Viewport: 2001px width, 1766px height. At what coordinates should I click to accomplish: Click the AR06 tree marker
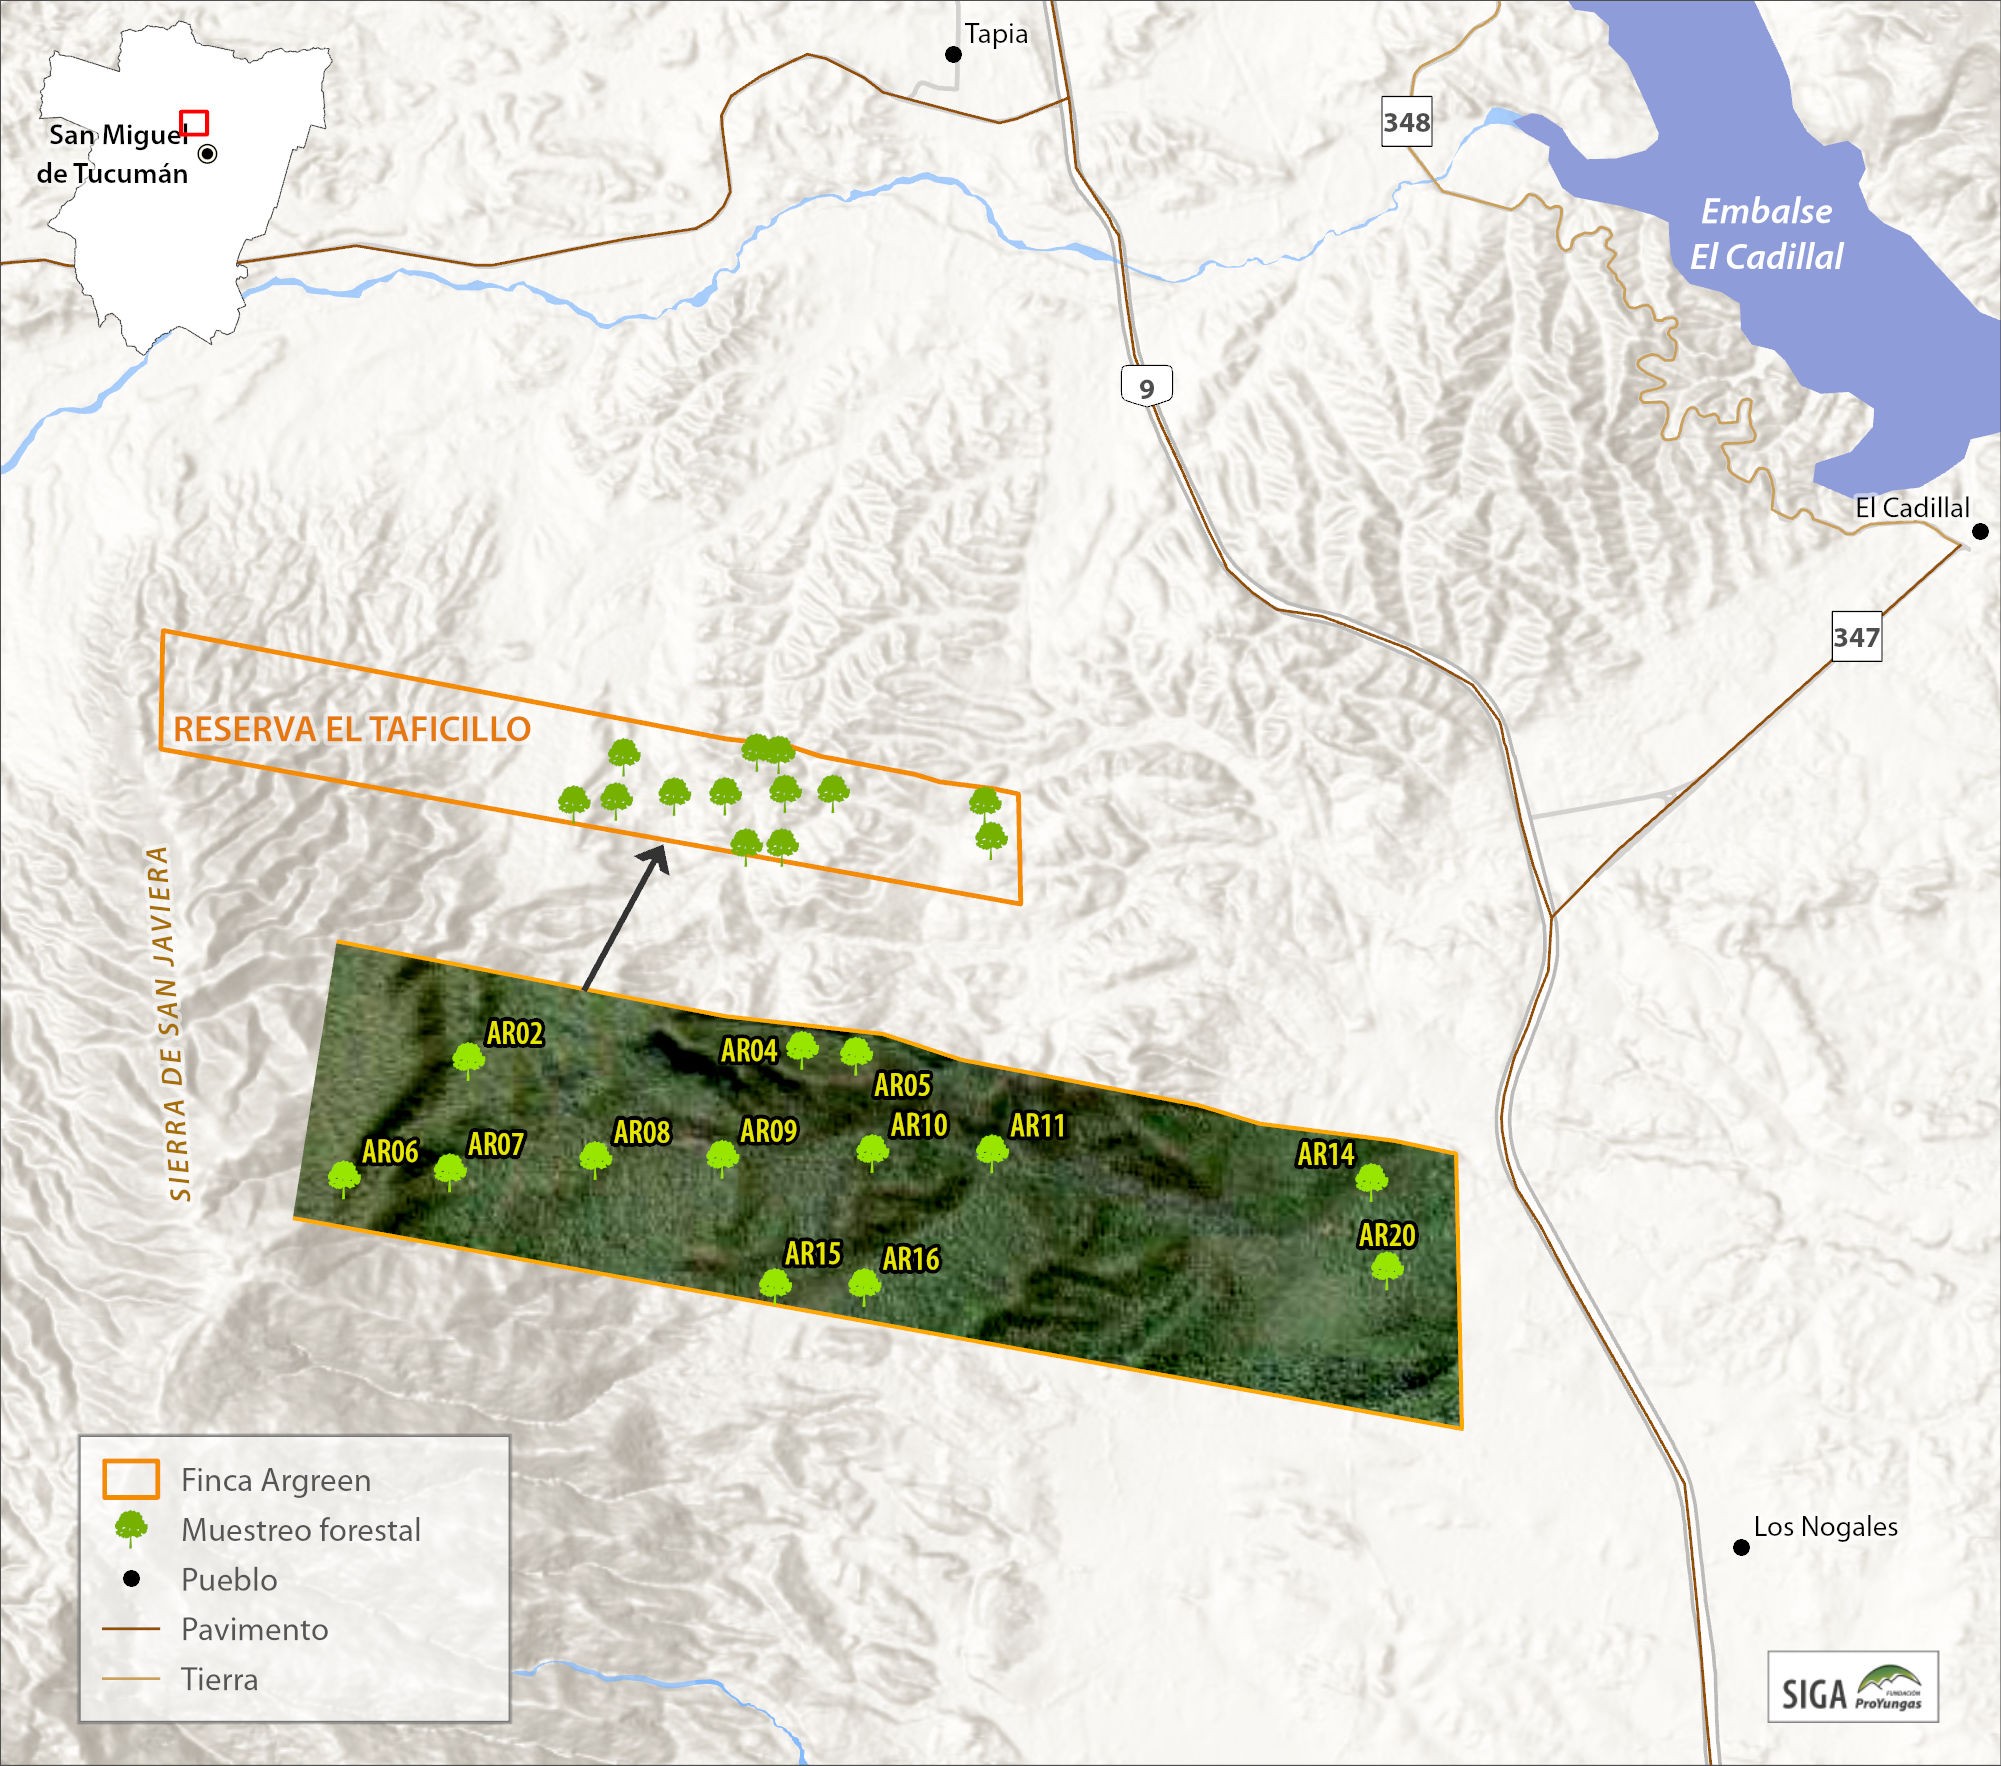tap(344, 1177)
